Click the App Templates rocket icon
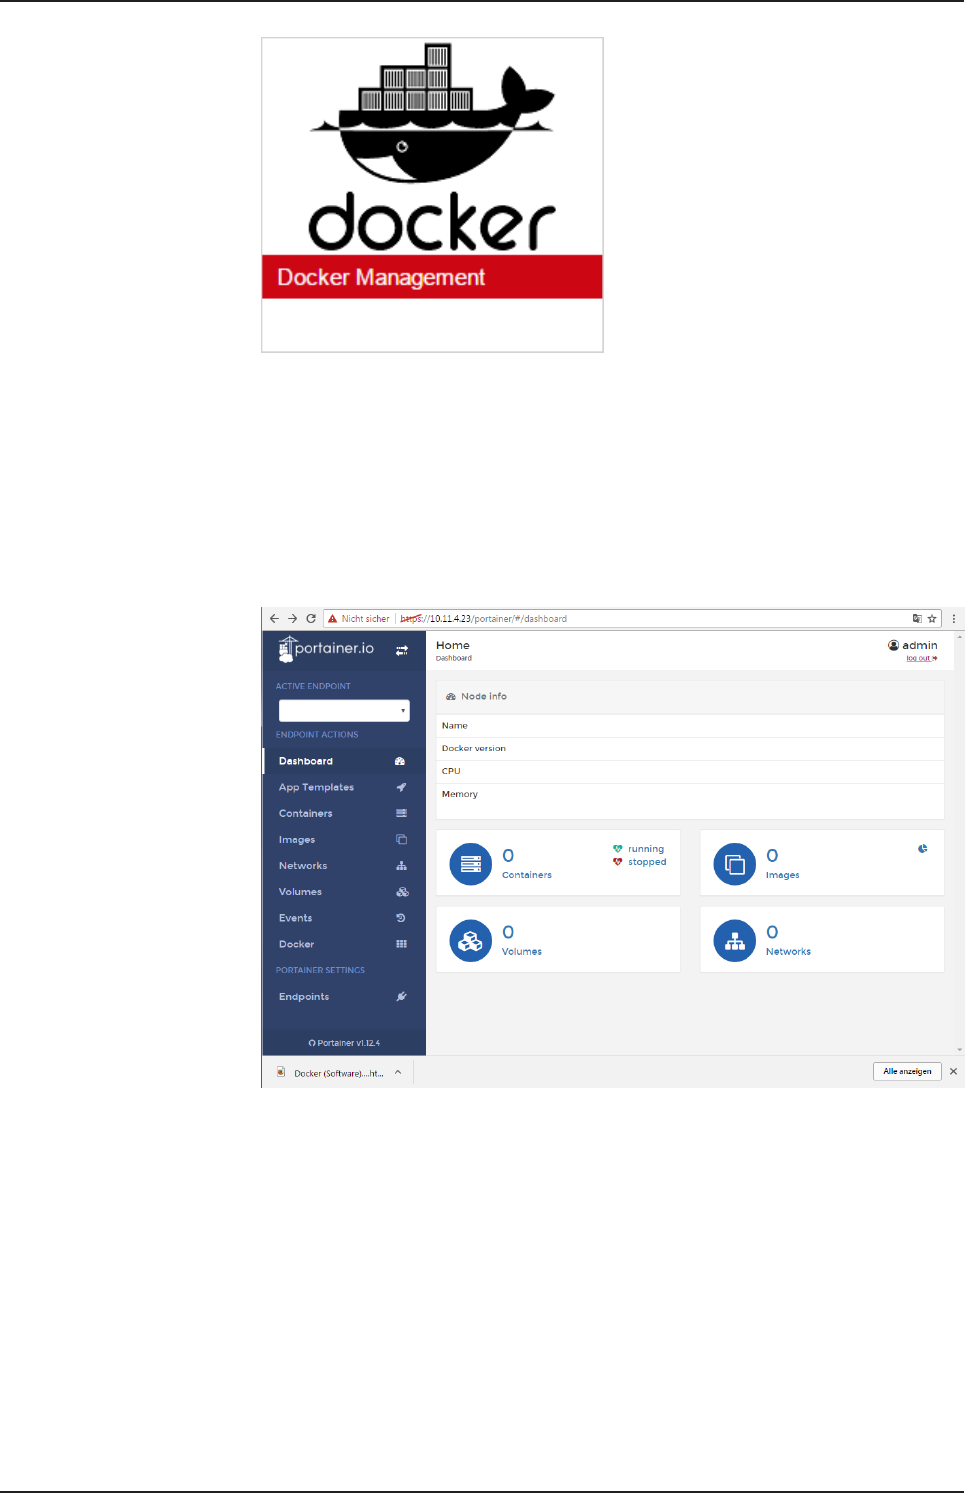Image resolution: width=965 pixels, height=1493 pixels. pyautogui.click(x=401, y=787)
